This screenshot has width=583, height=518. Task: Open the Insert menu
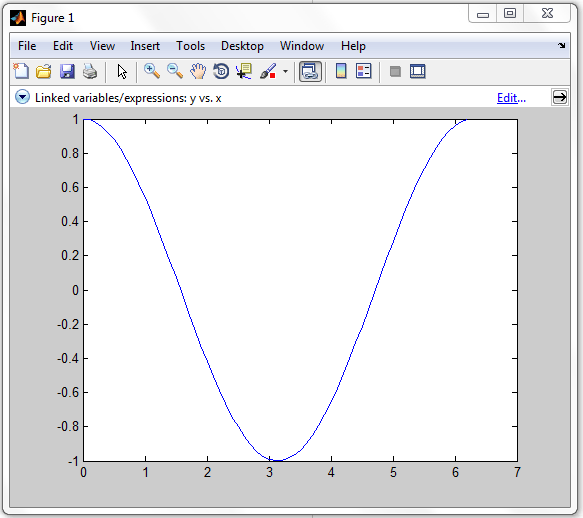145,46
